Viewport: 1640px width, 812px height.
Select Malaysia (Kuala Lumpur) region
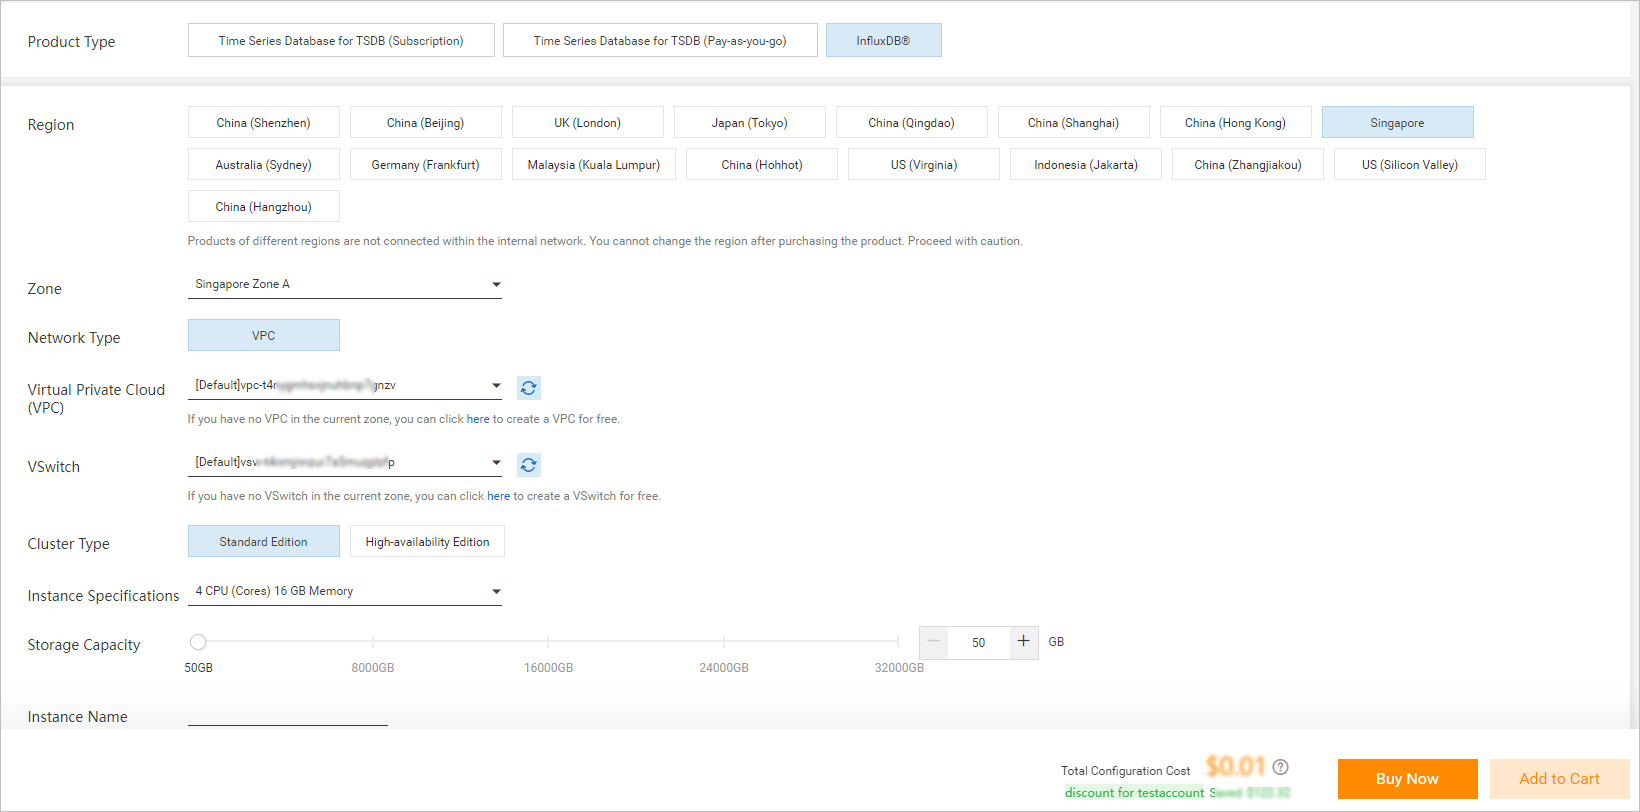[594, 165]
